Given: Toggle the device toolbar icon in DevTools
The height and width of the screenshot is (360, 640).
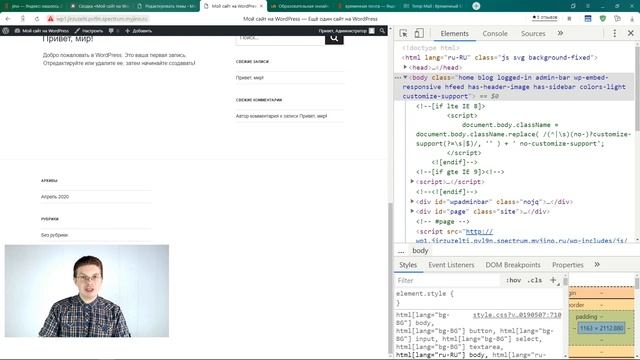Looking at the screenshot, I should [x=419, y=33].
